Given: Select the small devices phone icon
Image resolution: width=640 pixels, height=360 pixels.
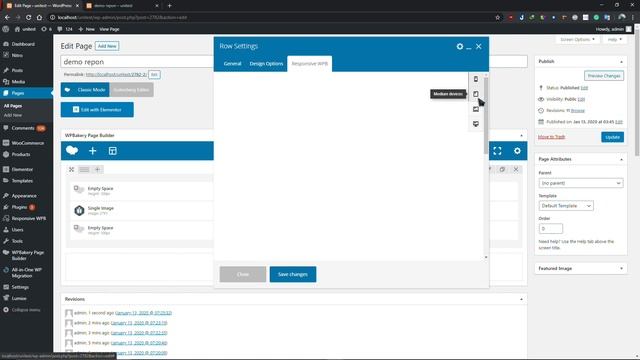Looking at the screenshot, I should coord(476,79).
